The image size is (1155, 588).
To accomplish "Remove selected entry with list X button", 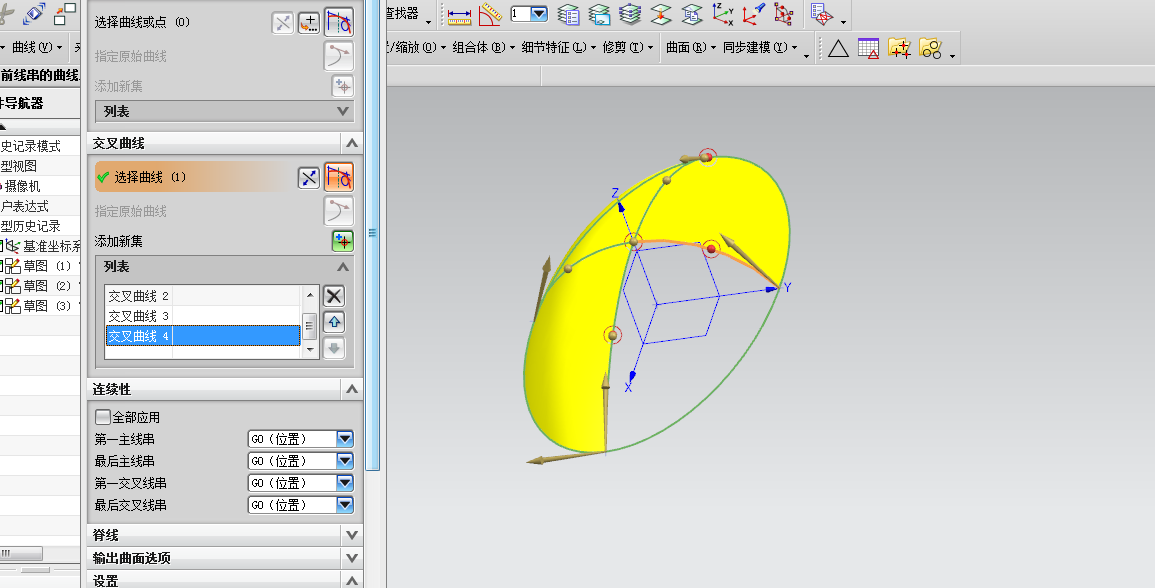I will coord(335,295).
